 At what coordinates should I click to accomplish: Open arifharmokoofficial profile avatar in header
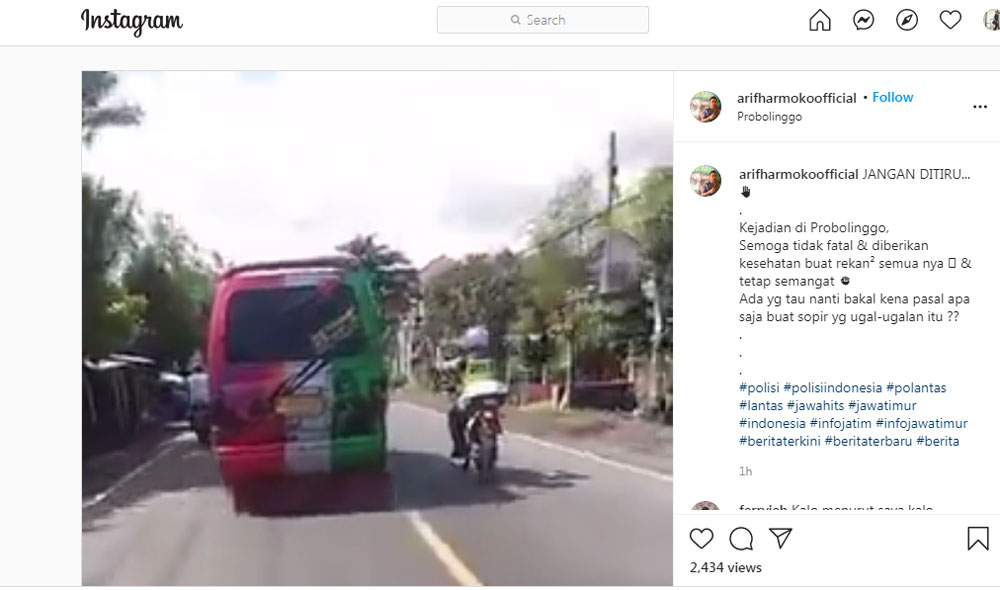pyautogui.click(x=705, y=107)
